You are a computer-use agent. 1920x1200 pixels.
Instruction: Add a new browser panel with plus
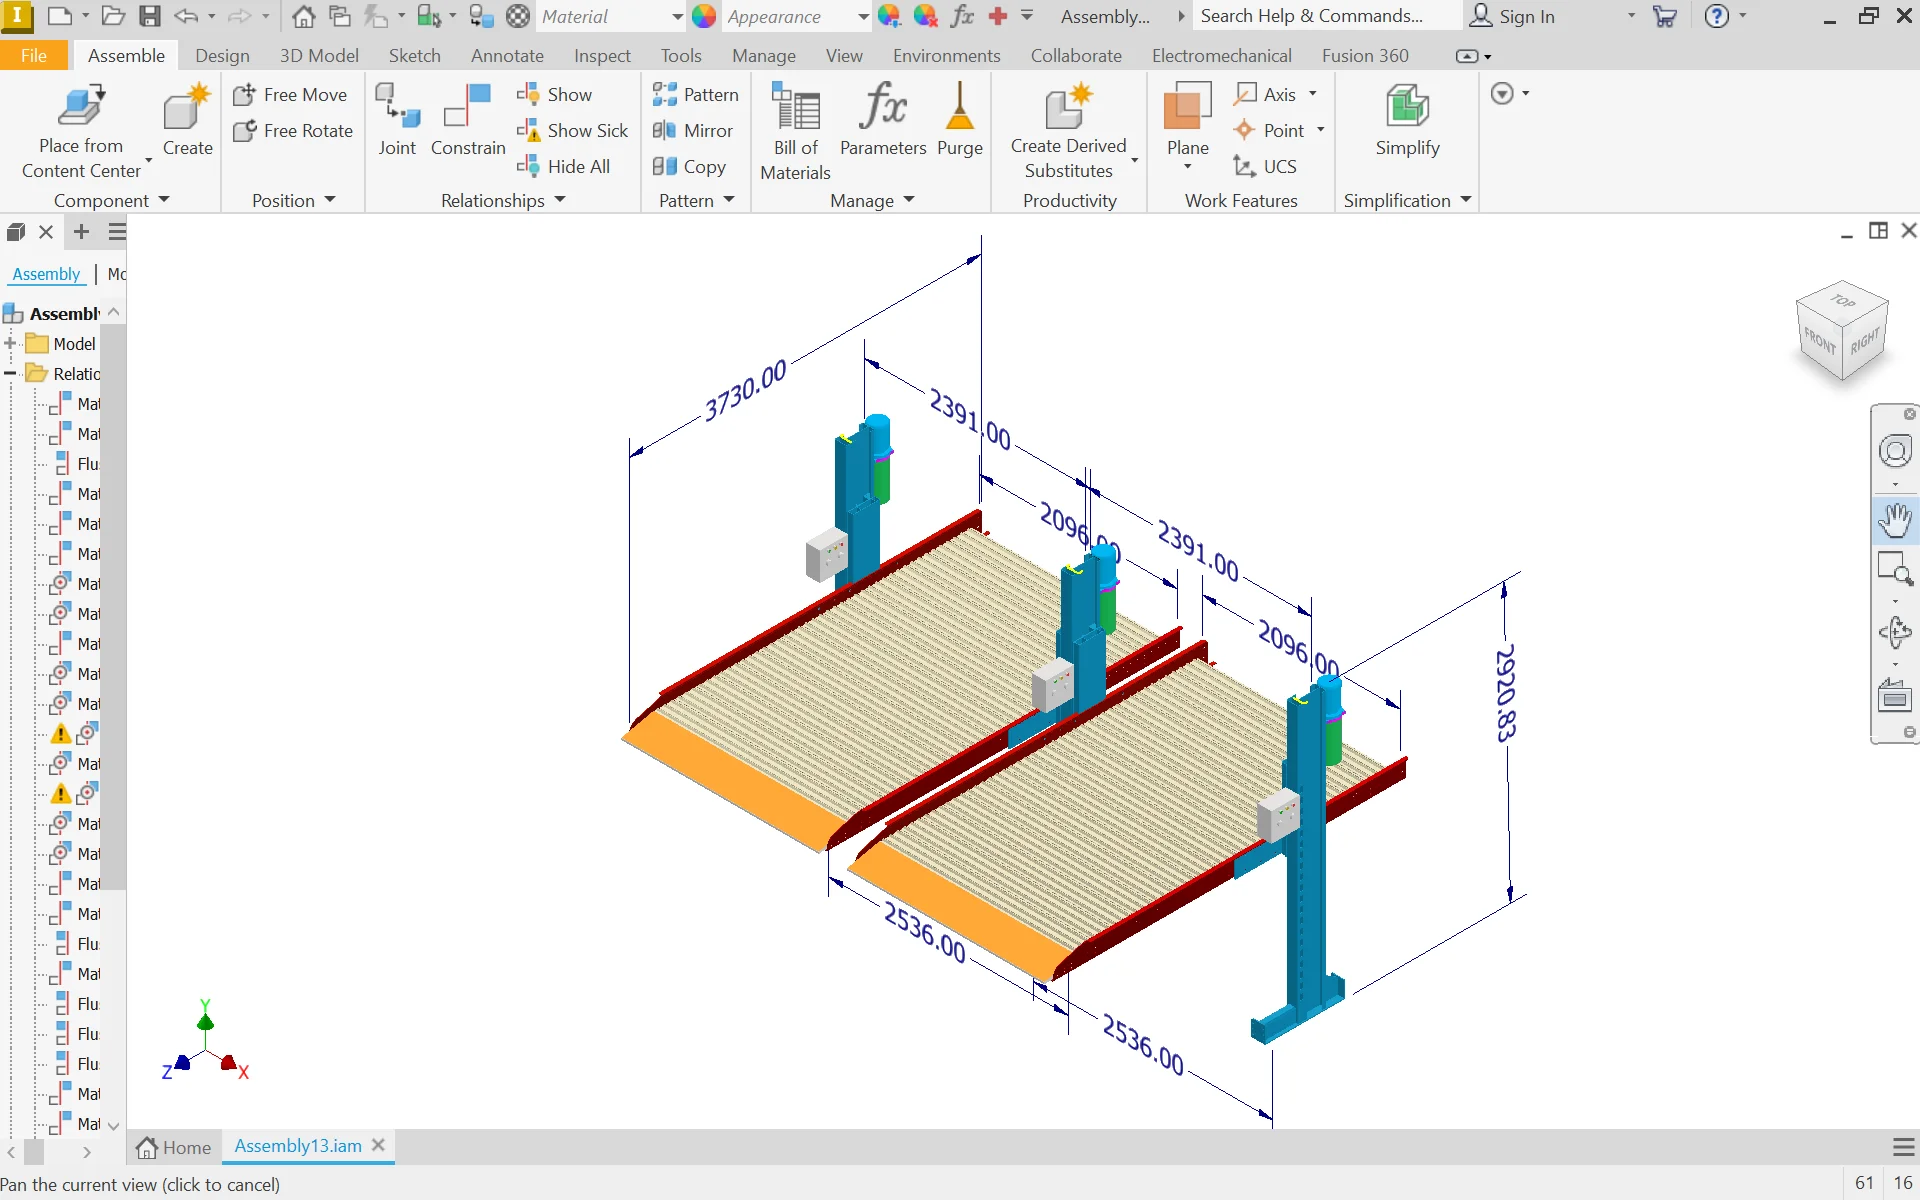point(81,232)
